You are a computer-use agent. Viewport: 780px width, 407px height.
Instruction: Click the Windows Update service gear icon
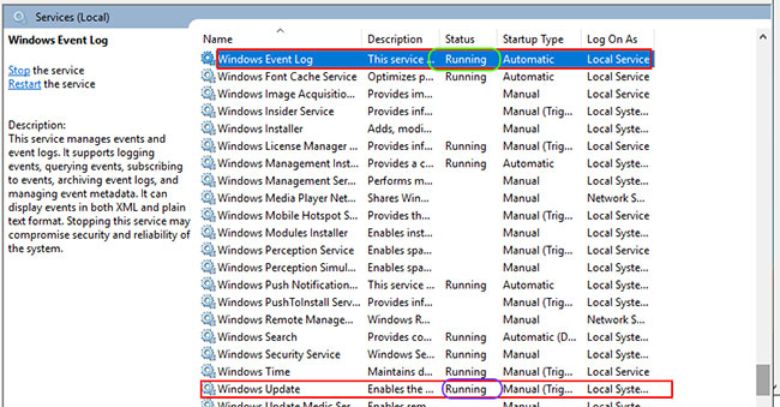tap(208, 389)
